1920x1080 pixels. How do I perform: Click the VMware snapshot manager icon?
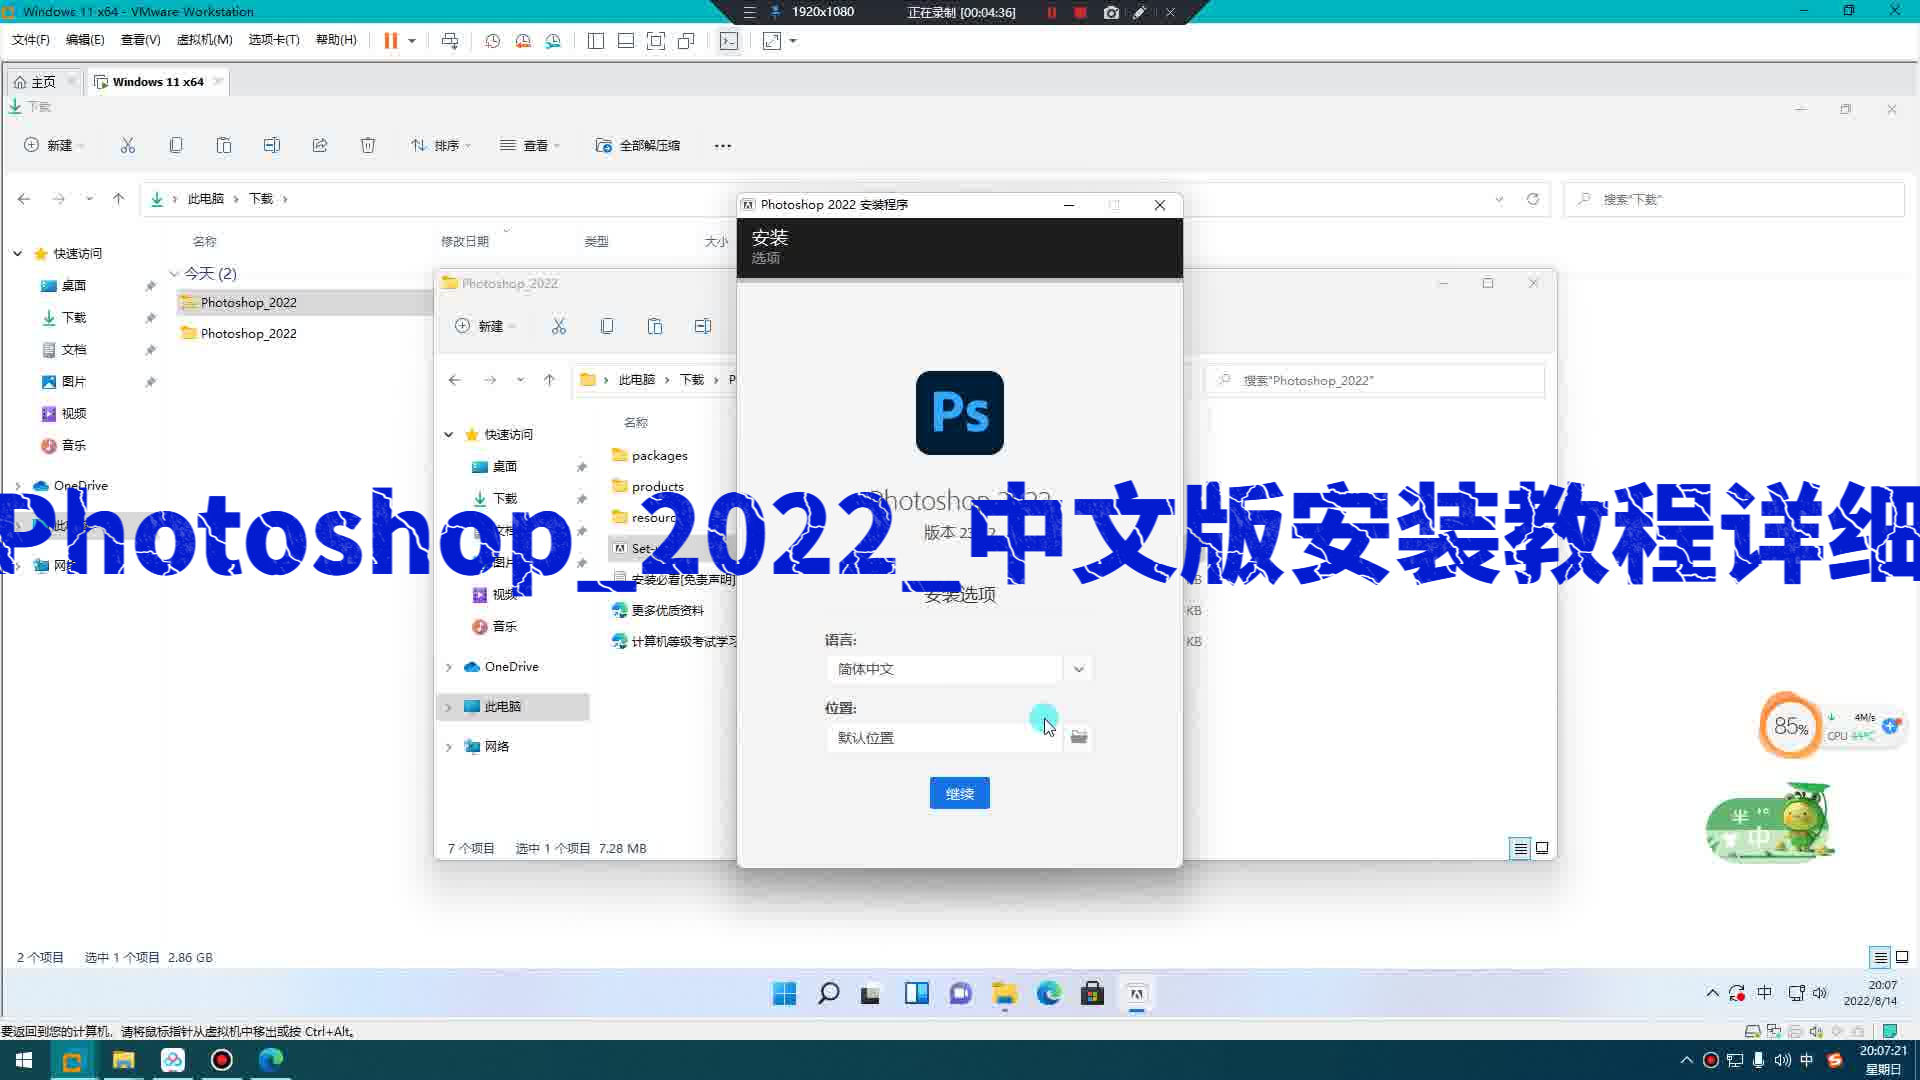tap(553, 41)
